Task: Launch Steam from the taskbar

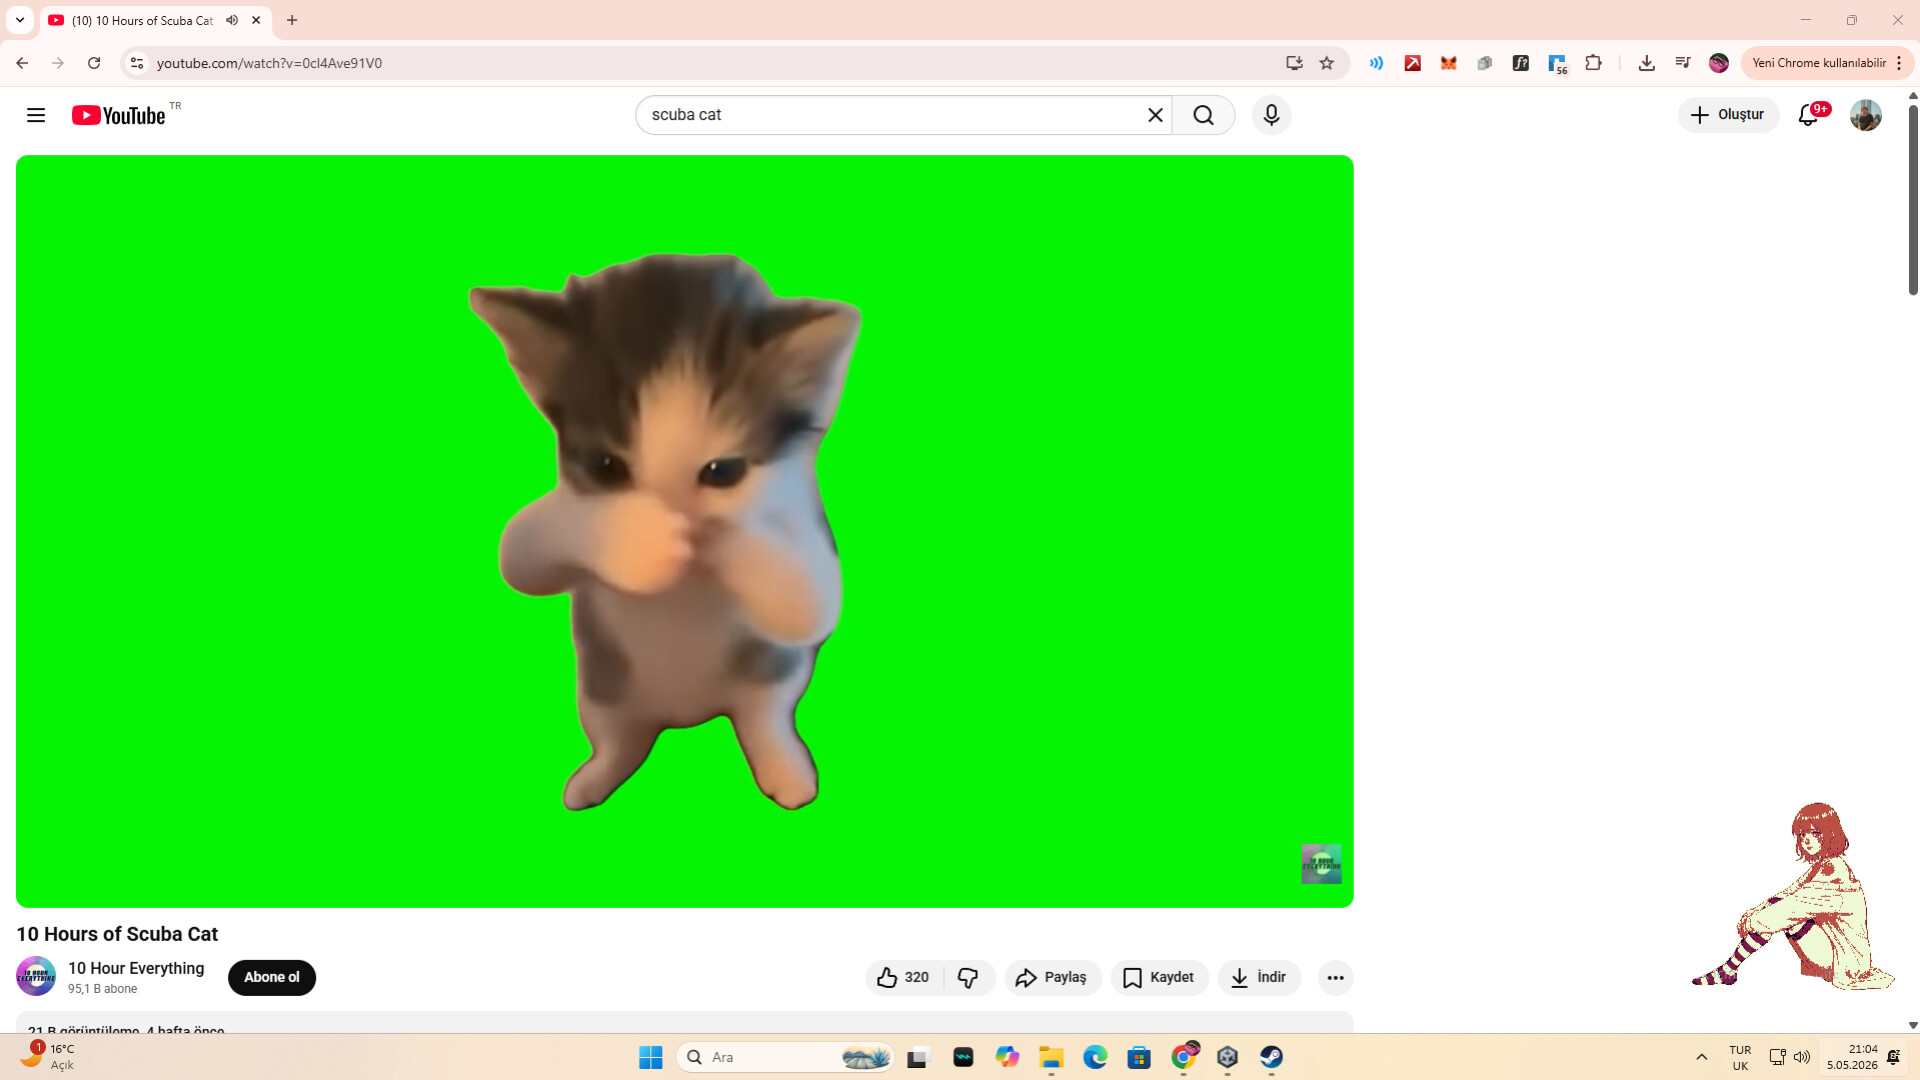Action: [1271, 1057]
